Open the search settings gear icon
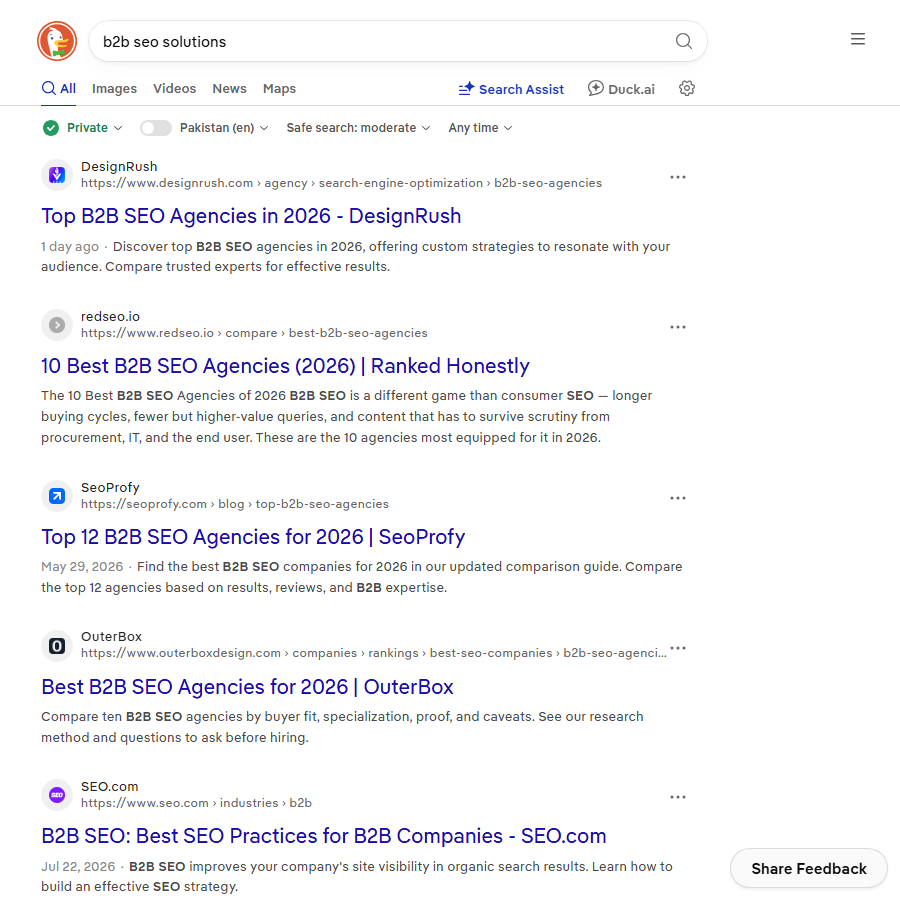The image size is (900, 900). point(686,88)
